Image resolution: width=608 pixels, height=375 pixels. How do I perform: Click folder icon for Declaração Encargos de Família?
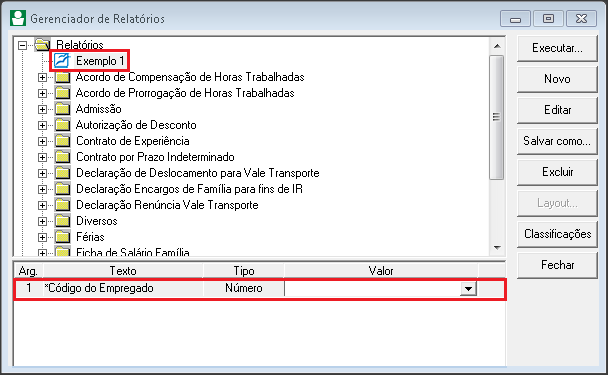62,189
